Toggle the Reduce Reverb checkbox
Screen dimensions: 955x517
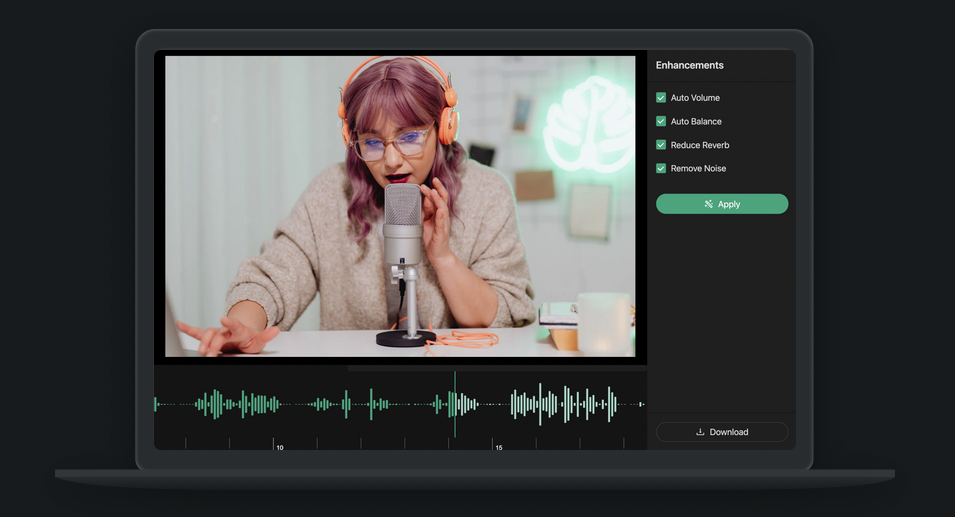pyautogui.click(x=661, y=145)
